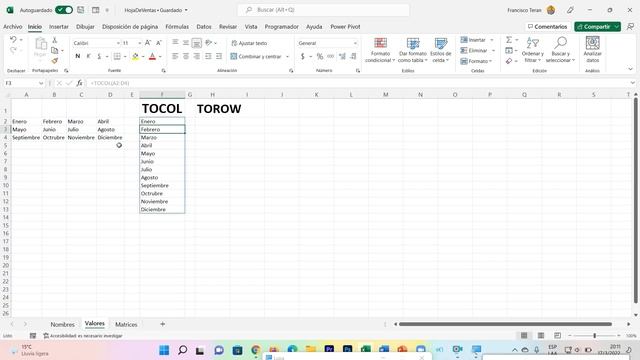Click the Copy icon in Portapapeles

pos(54,50)
